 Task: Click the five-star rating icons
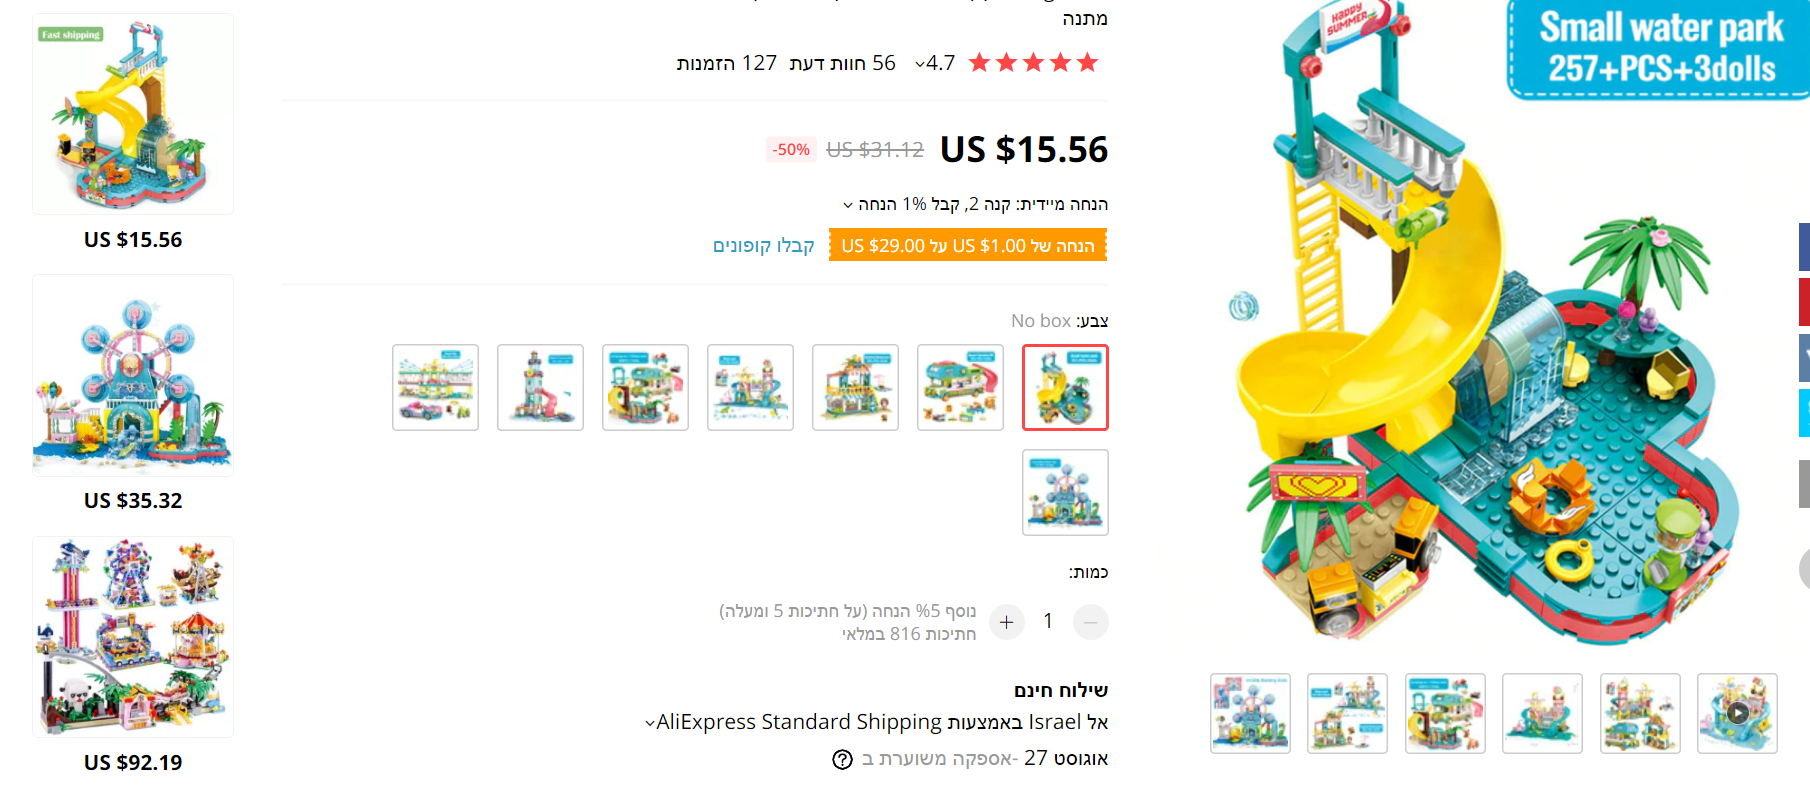coord(1033,64)
